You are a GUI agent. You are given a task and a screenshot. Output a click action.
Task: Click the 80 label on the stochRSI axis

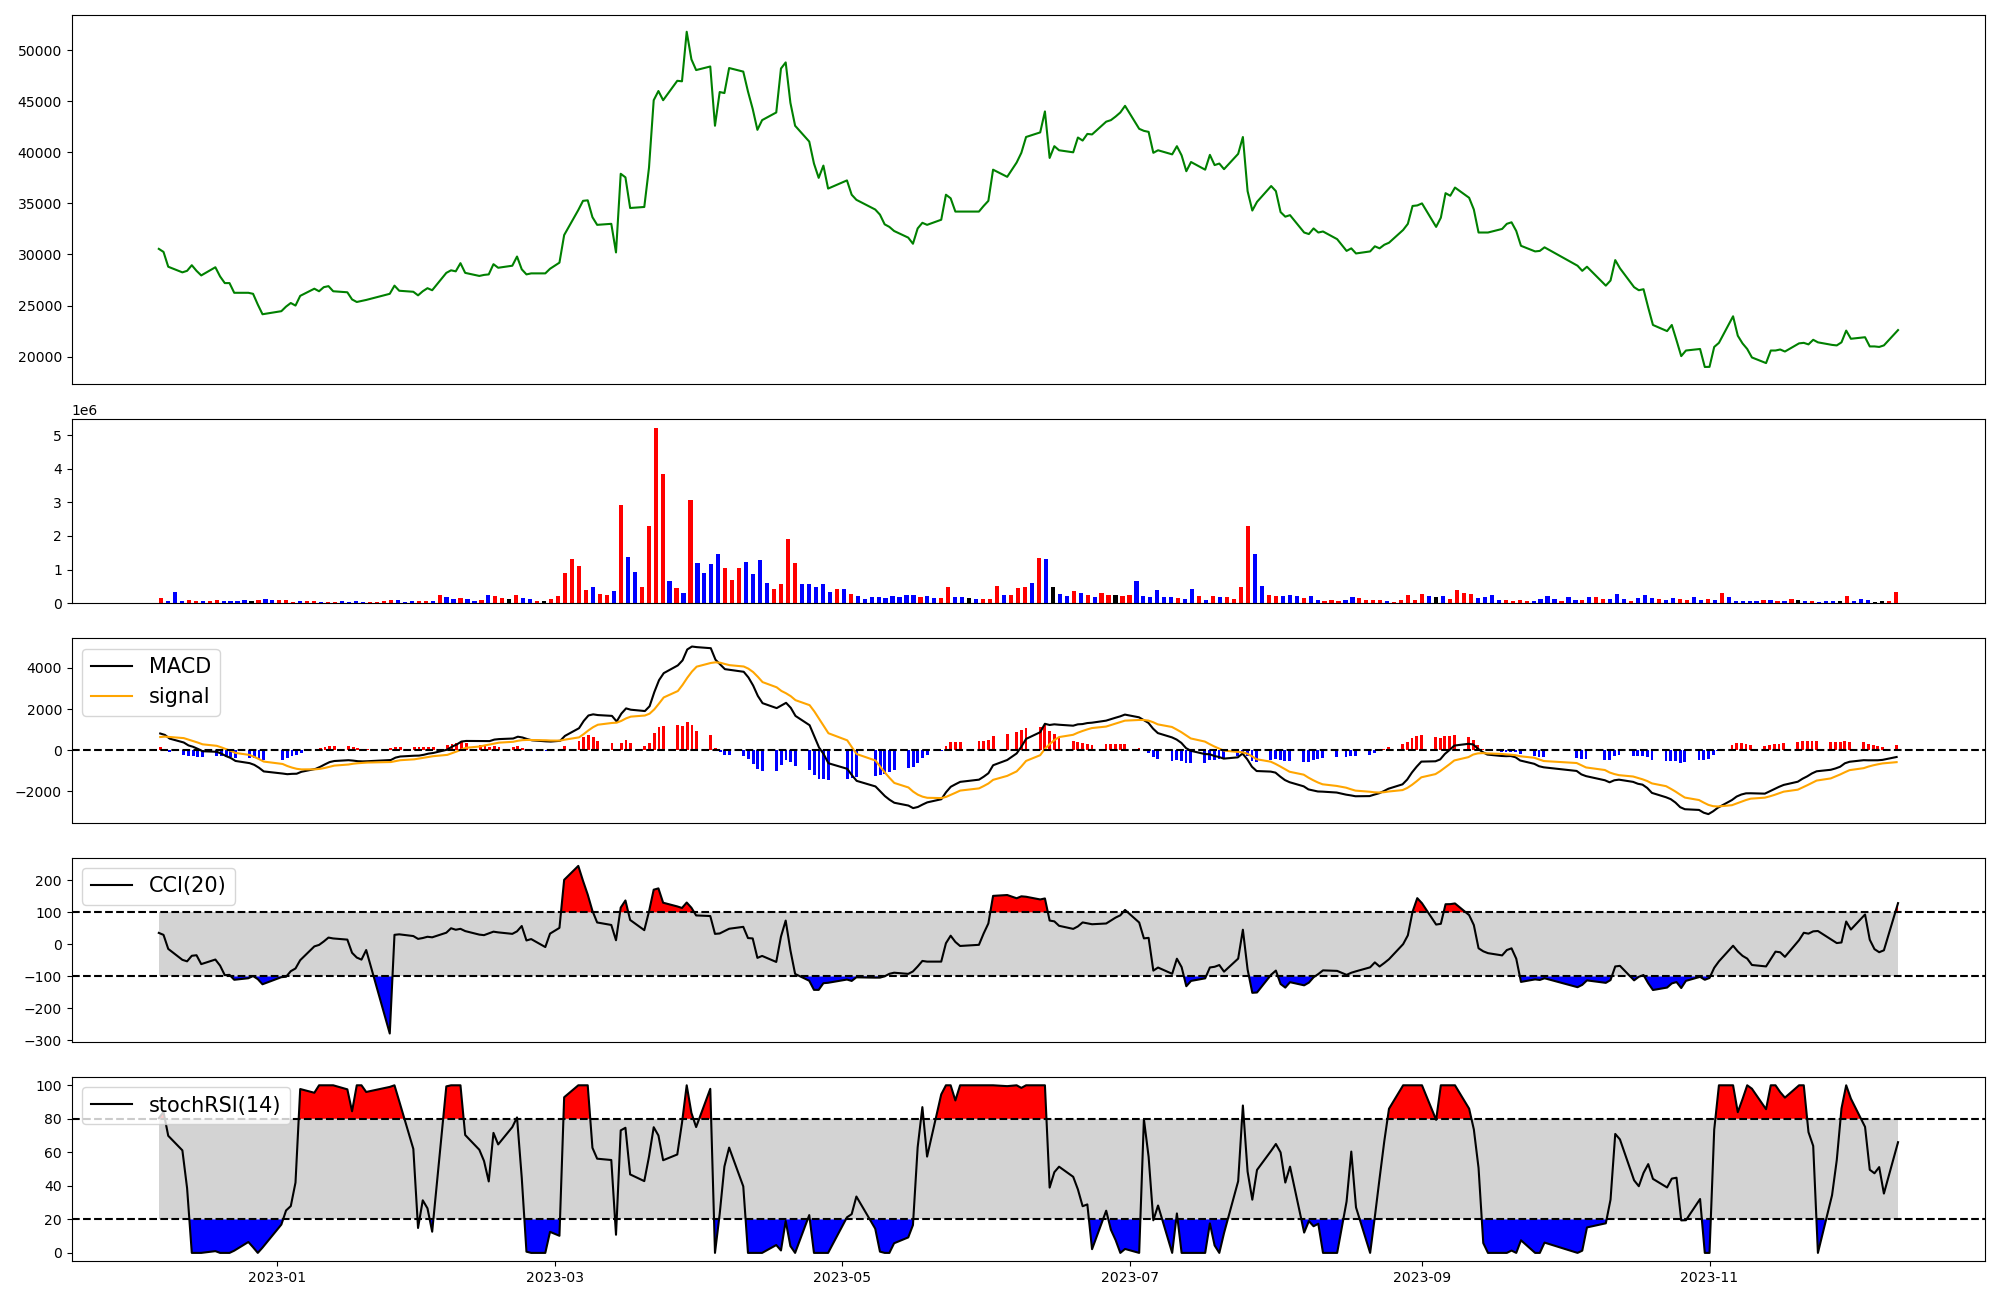point(53,1120)
